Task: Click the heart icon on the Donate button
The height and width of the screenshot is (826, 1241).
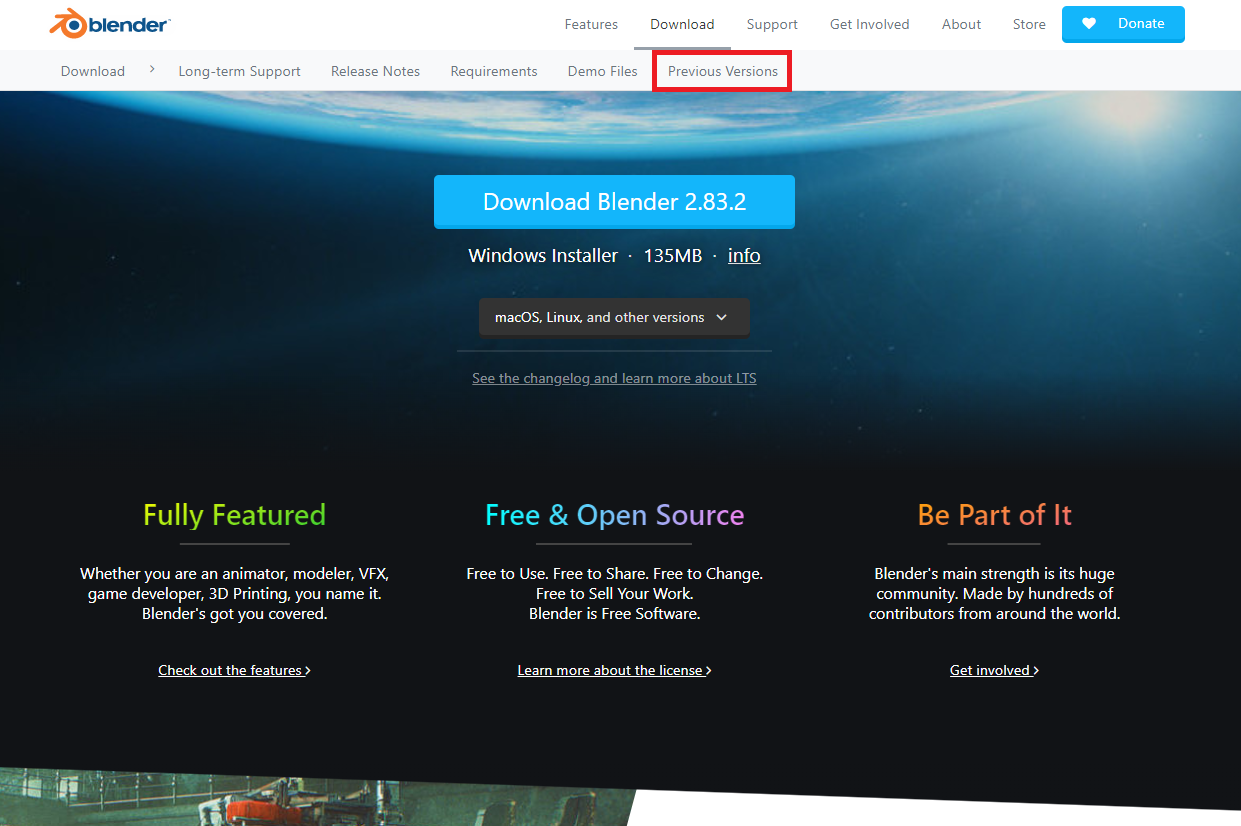Action: [x=1089, y=24]
